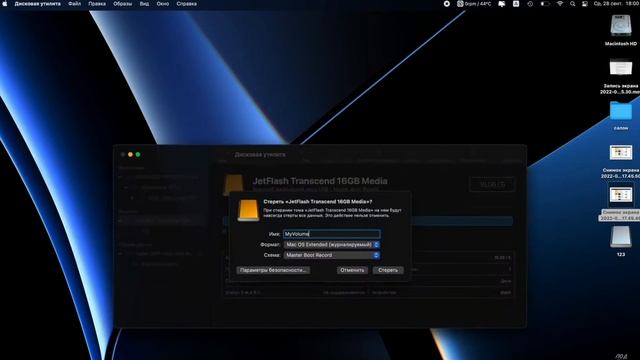This screenshot has height=360, width=640.
Task: Click the Disk Utility minimize button
Action: click(131, 155)
